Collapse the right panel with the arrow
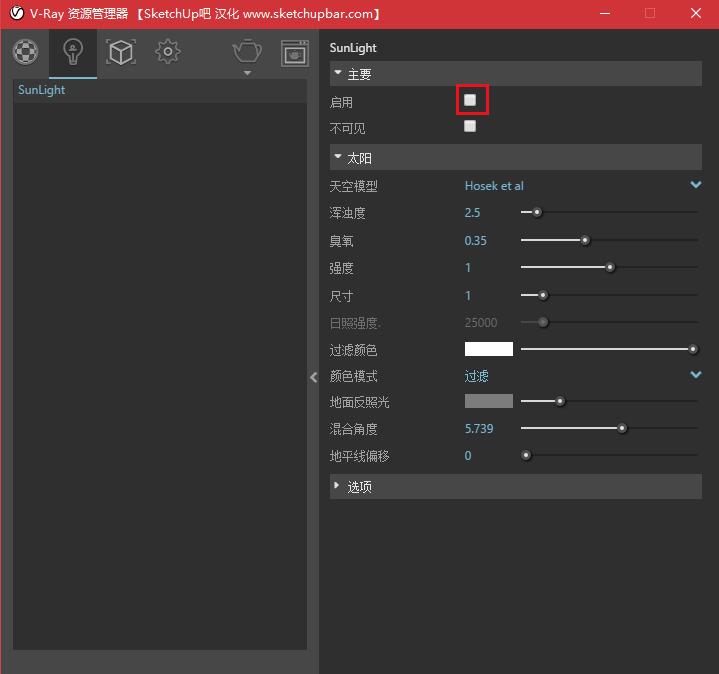 point(314,377)
